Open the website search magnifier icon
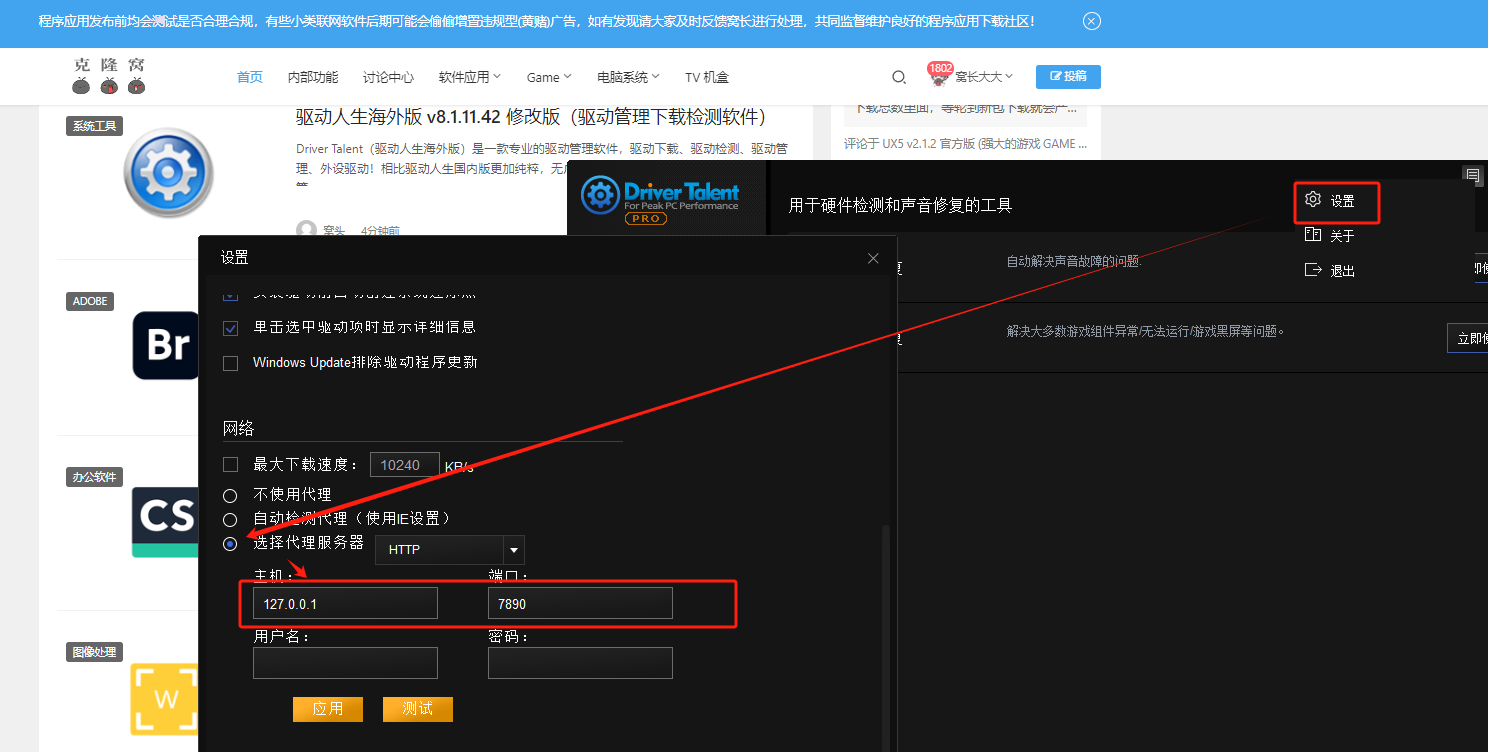This screenshot has height=752, width=1488. click(899, 77)
